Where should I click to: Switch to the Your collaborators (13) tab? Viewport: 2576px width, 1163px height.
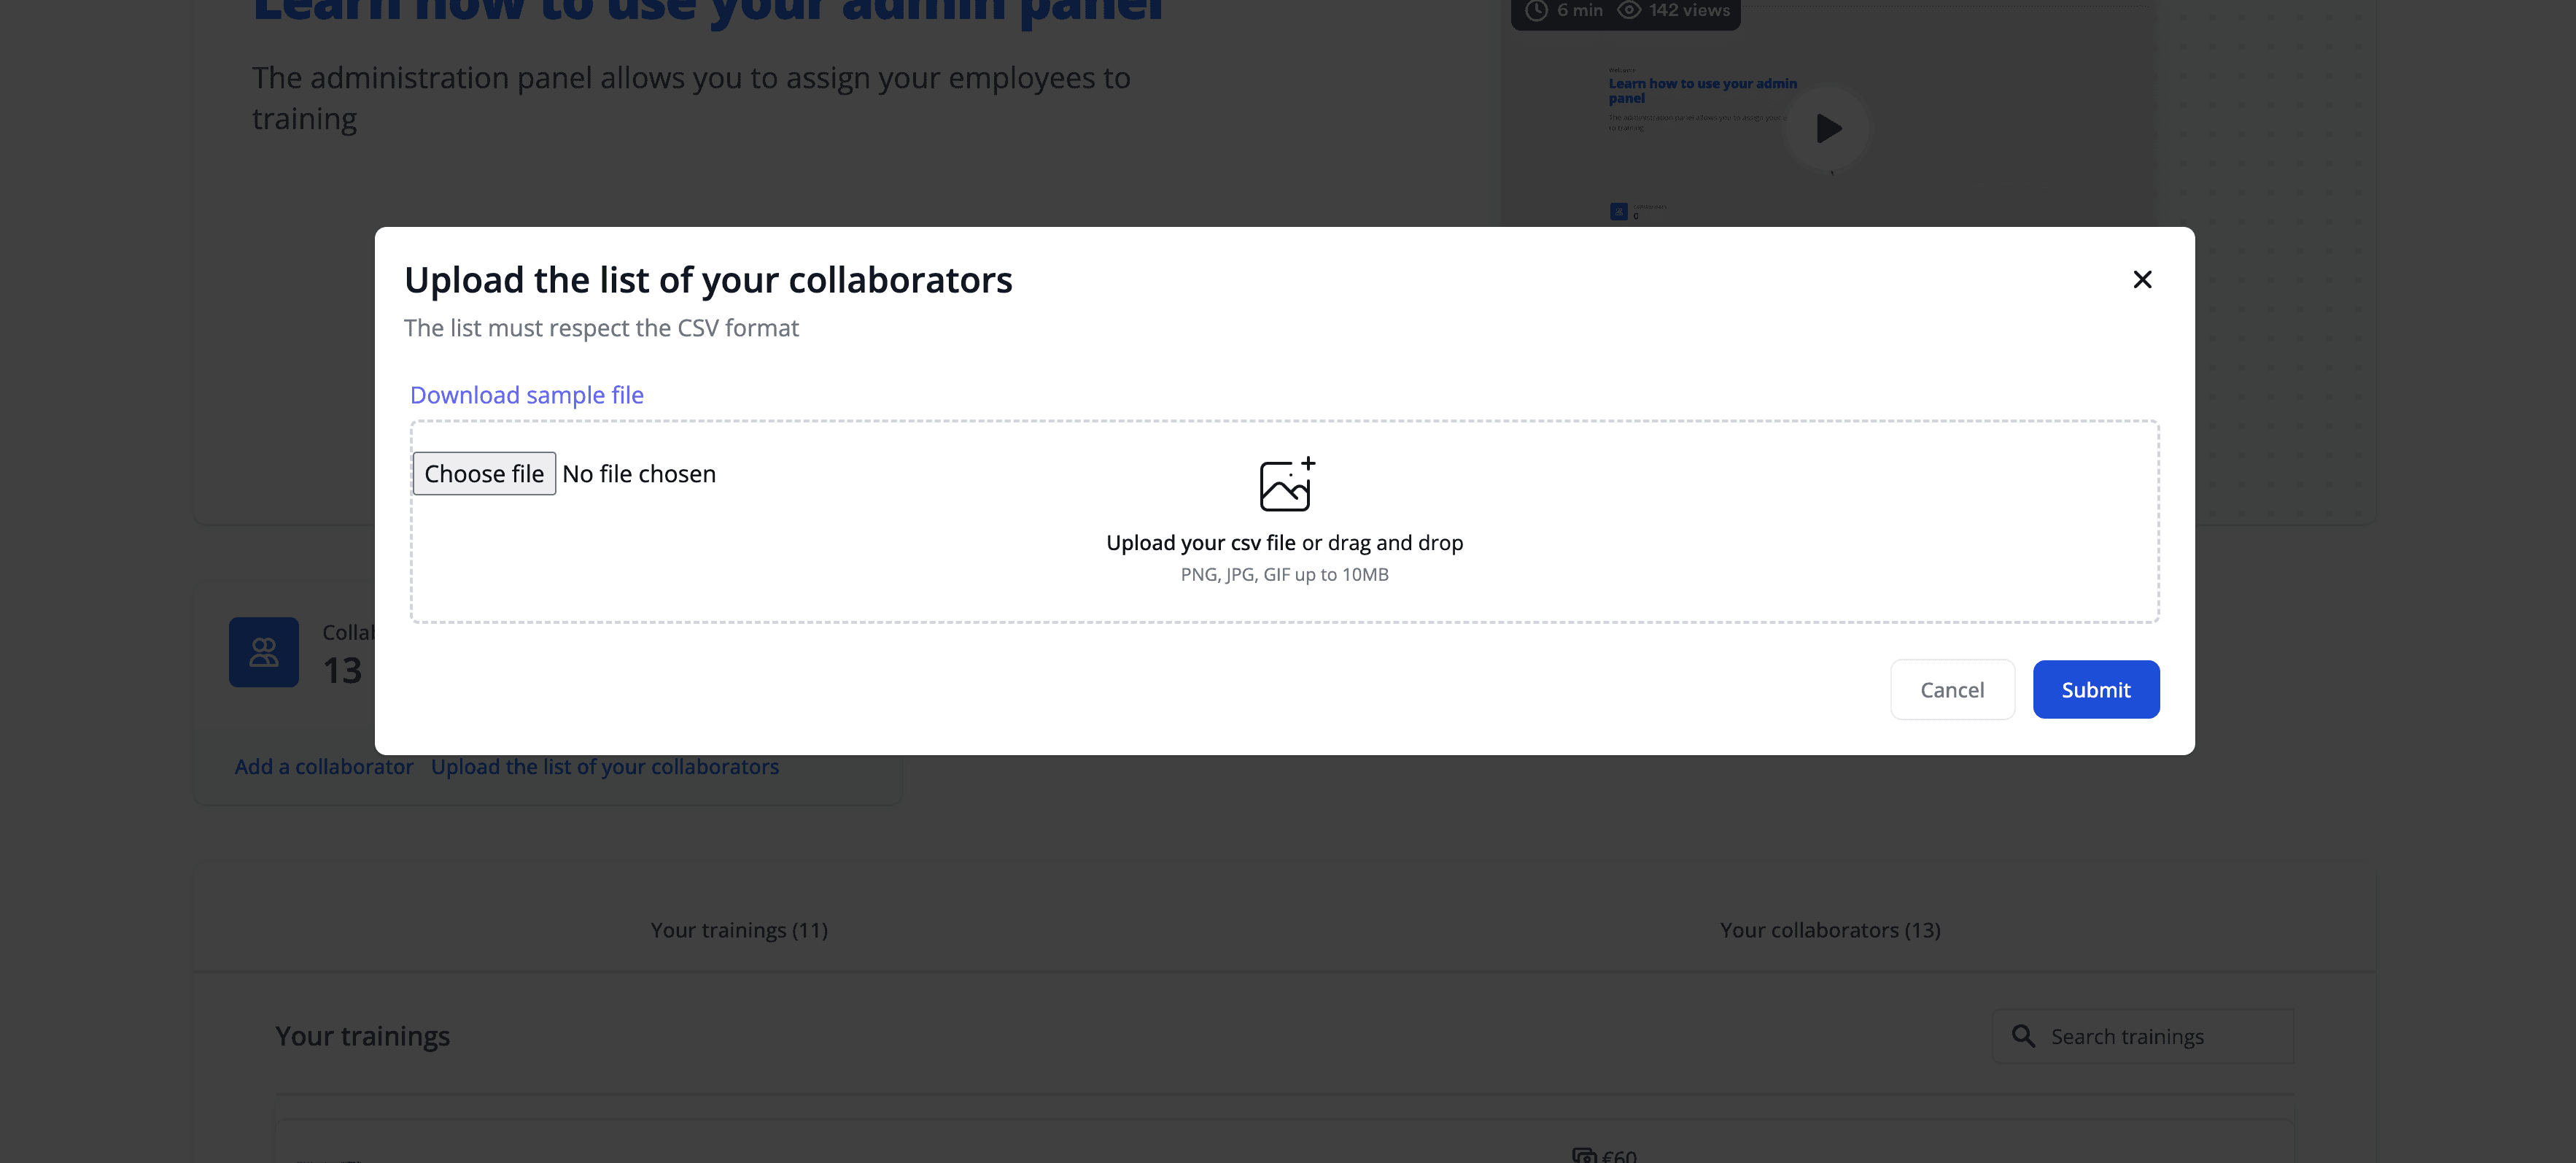coord(1829,929)
